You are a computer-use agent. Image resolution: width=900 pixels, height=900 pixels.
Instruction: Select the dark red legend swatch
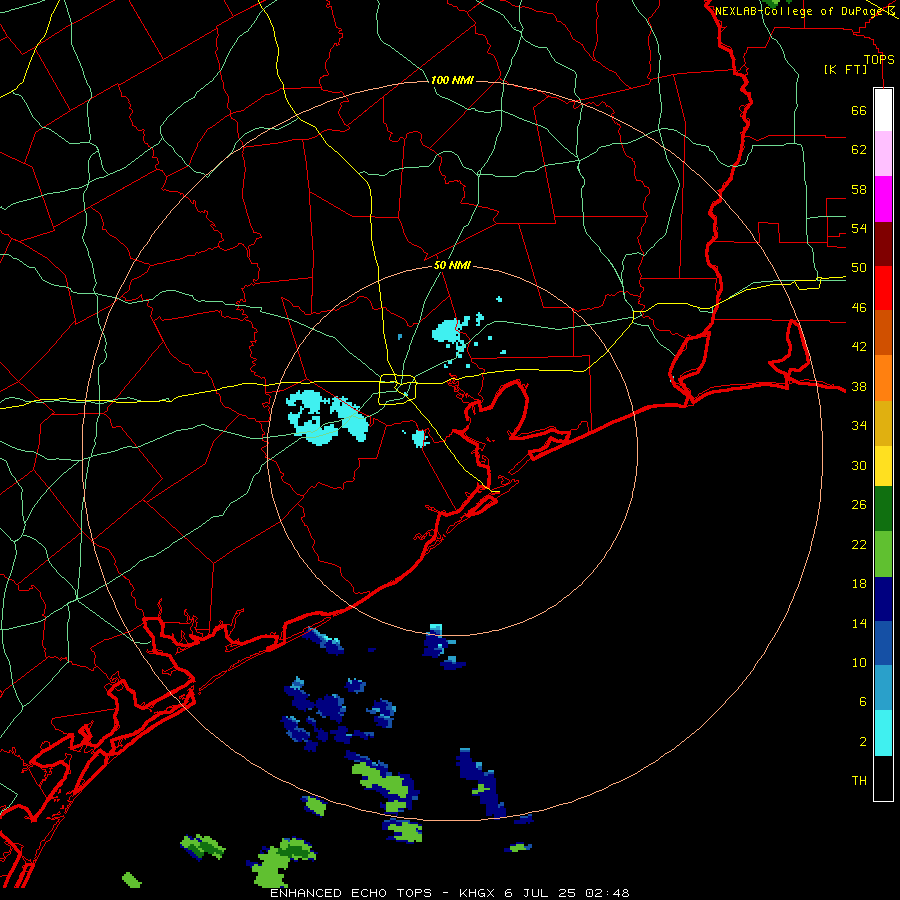(883, 244)
